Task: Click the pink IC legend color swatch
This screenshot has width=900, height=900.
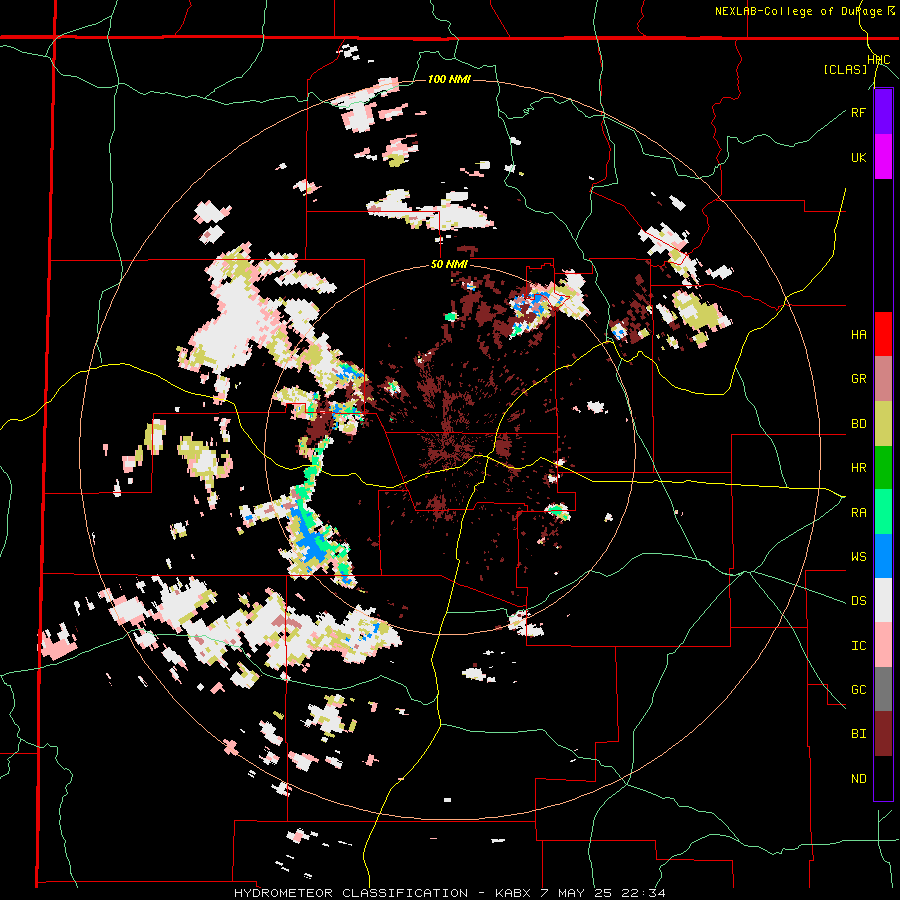Action: pyautogui.click(x=883, y=645)
